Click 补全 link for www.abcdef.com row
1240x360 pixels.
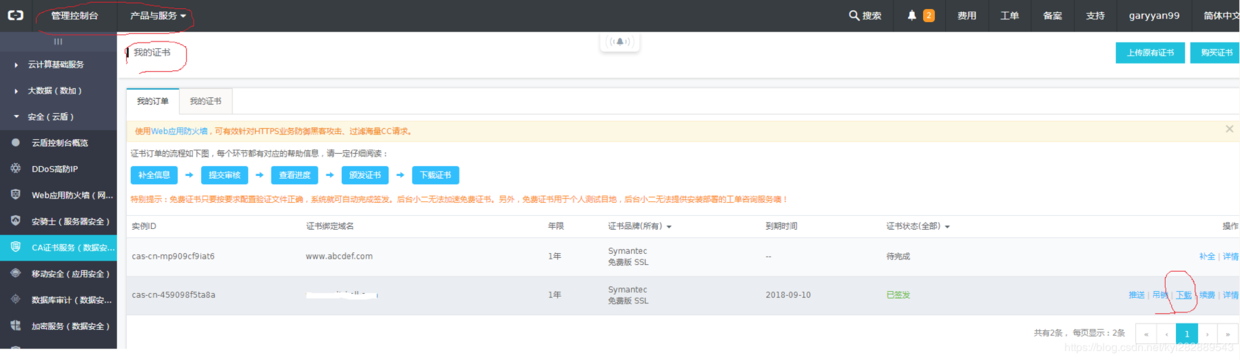click(x=1207, y=256)
